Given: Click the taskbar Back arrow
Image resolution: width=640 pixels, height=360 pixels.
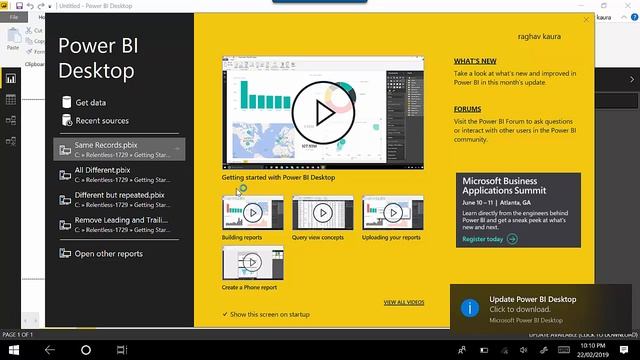Looking at the screenshot, I should pyautogui.click(x=50, y=350).
